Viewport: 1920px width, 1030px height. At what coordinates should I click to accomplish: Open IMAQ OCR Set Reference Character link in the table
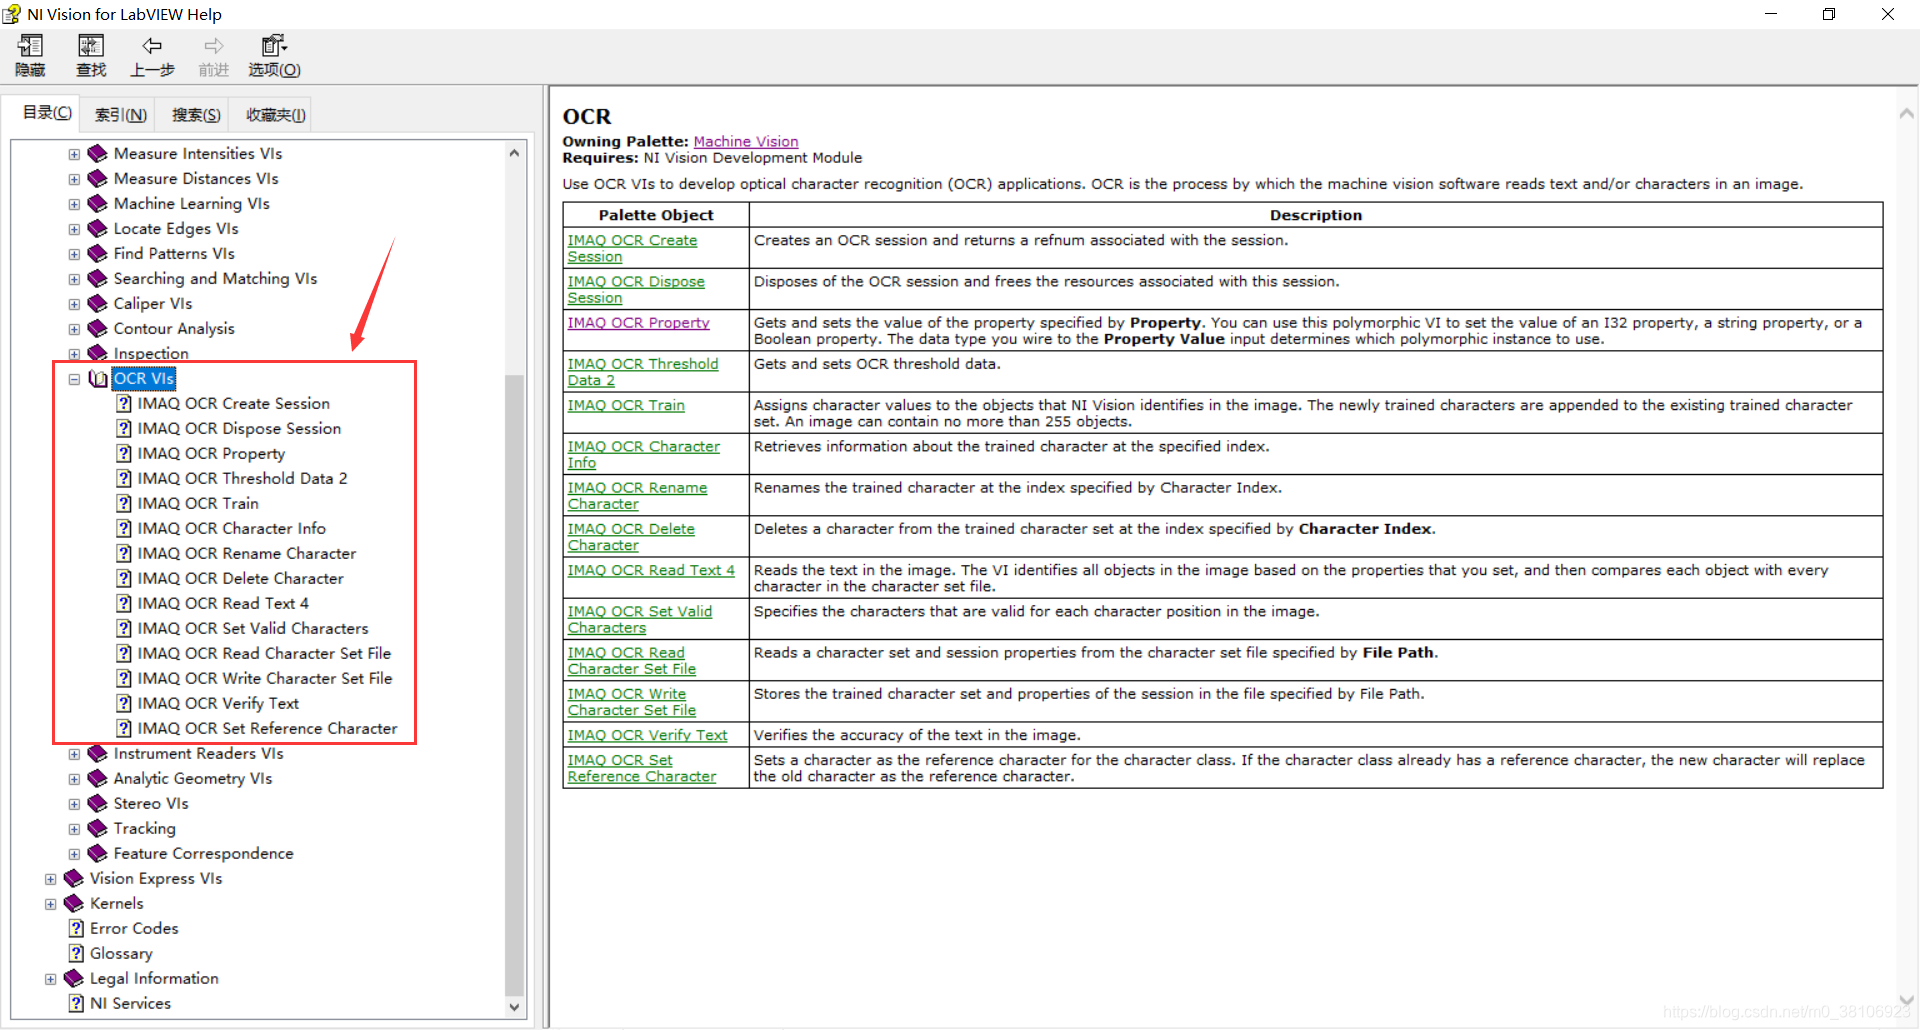(x=641, y=768)
